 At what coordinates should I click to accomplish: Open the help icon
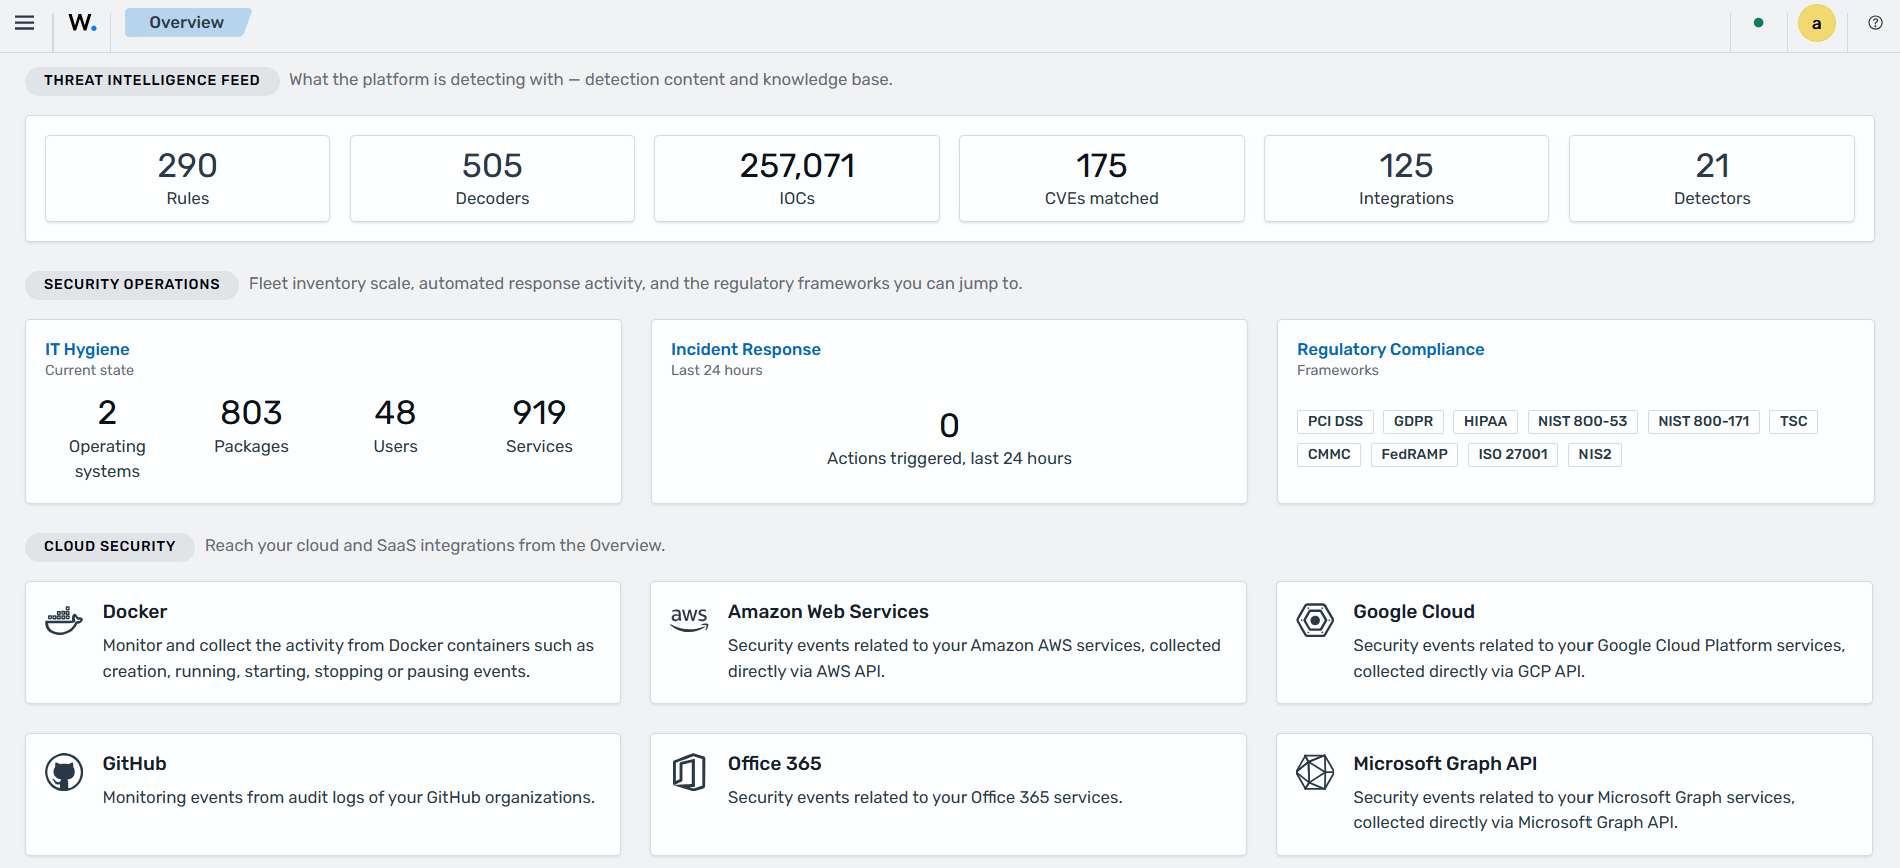1875,23
